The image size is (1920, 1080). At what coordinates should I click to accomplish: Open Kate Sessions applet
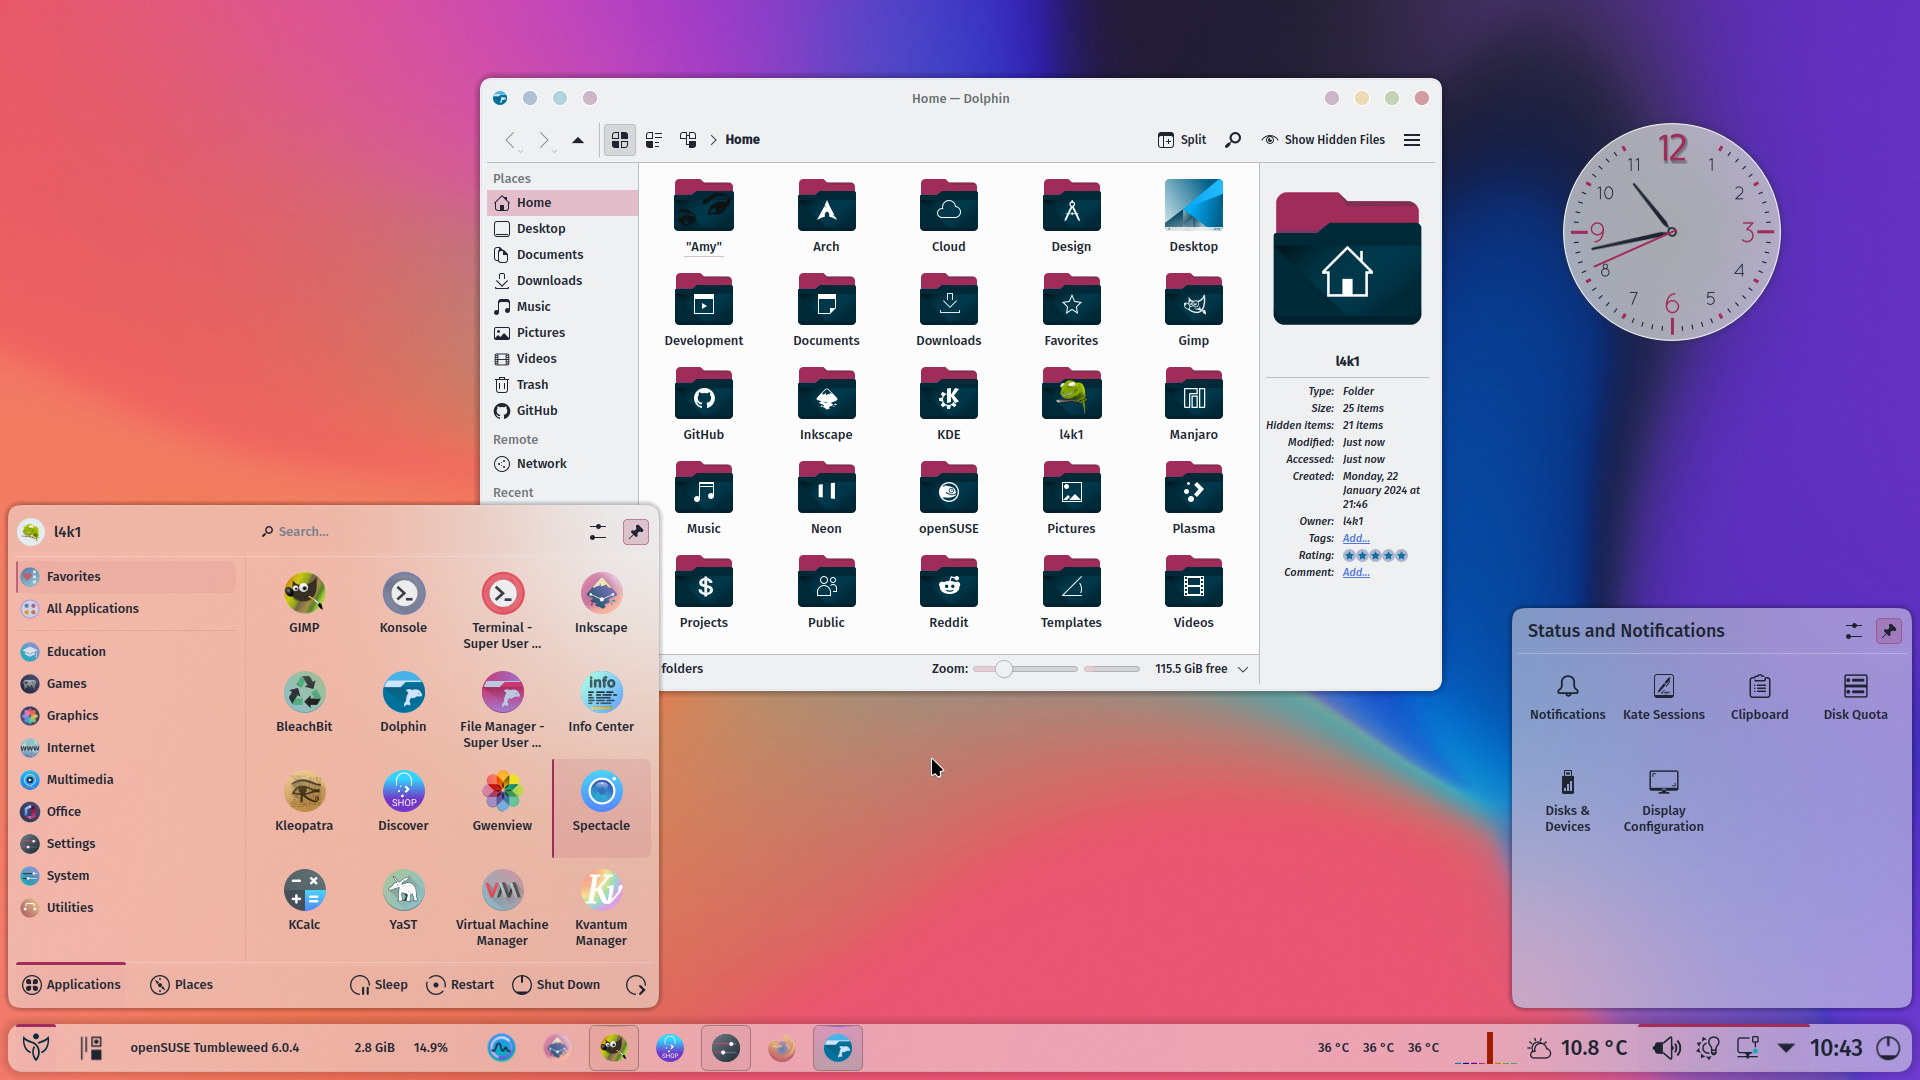point(1663,697)
